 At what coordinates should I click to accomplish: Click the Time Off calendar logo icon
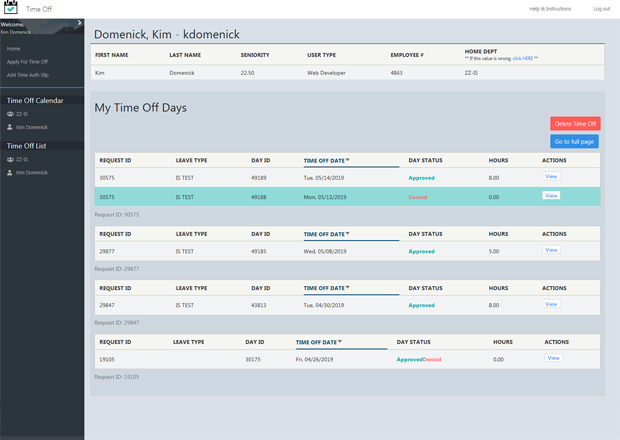[11, 8]
